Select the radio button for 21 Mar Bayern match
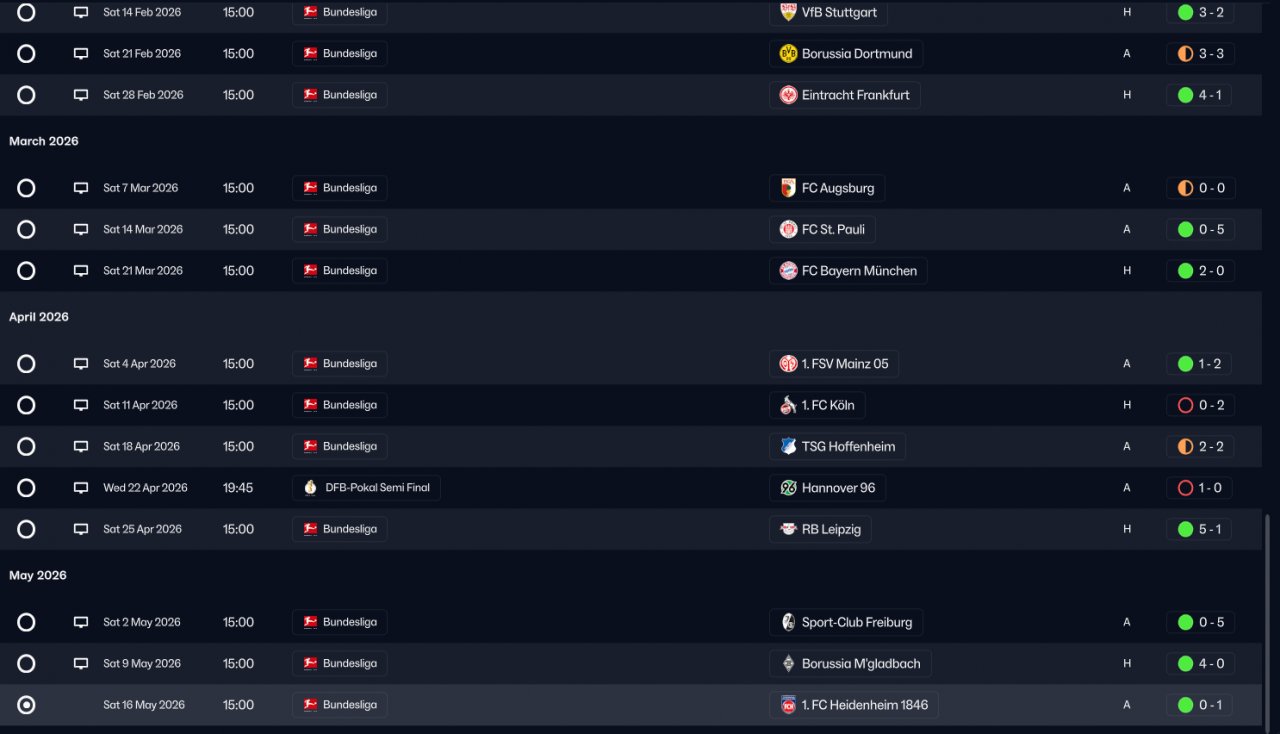The height and width of the screenshot is (734, 1280). [x=26, y=271]
